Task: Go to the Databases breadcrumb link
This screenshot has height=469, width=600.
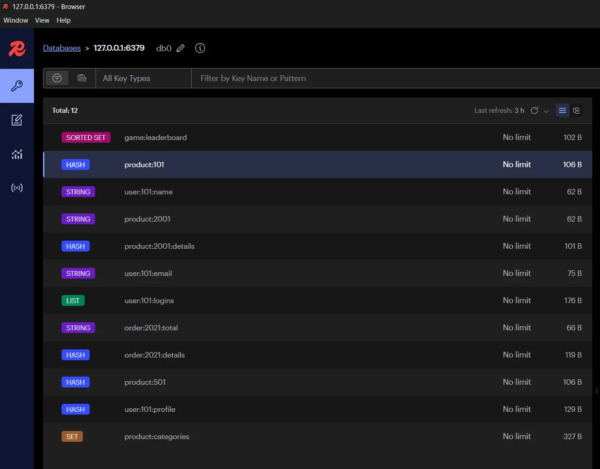Action: point(62,48)
